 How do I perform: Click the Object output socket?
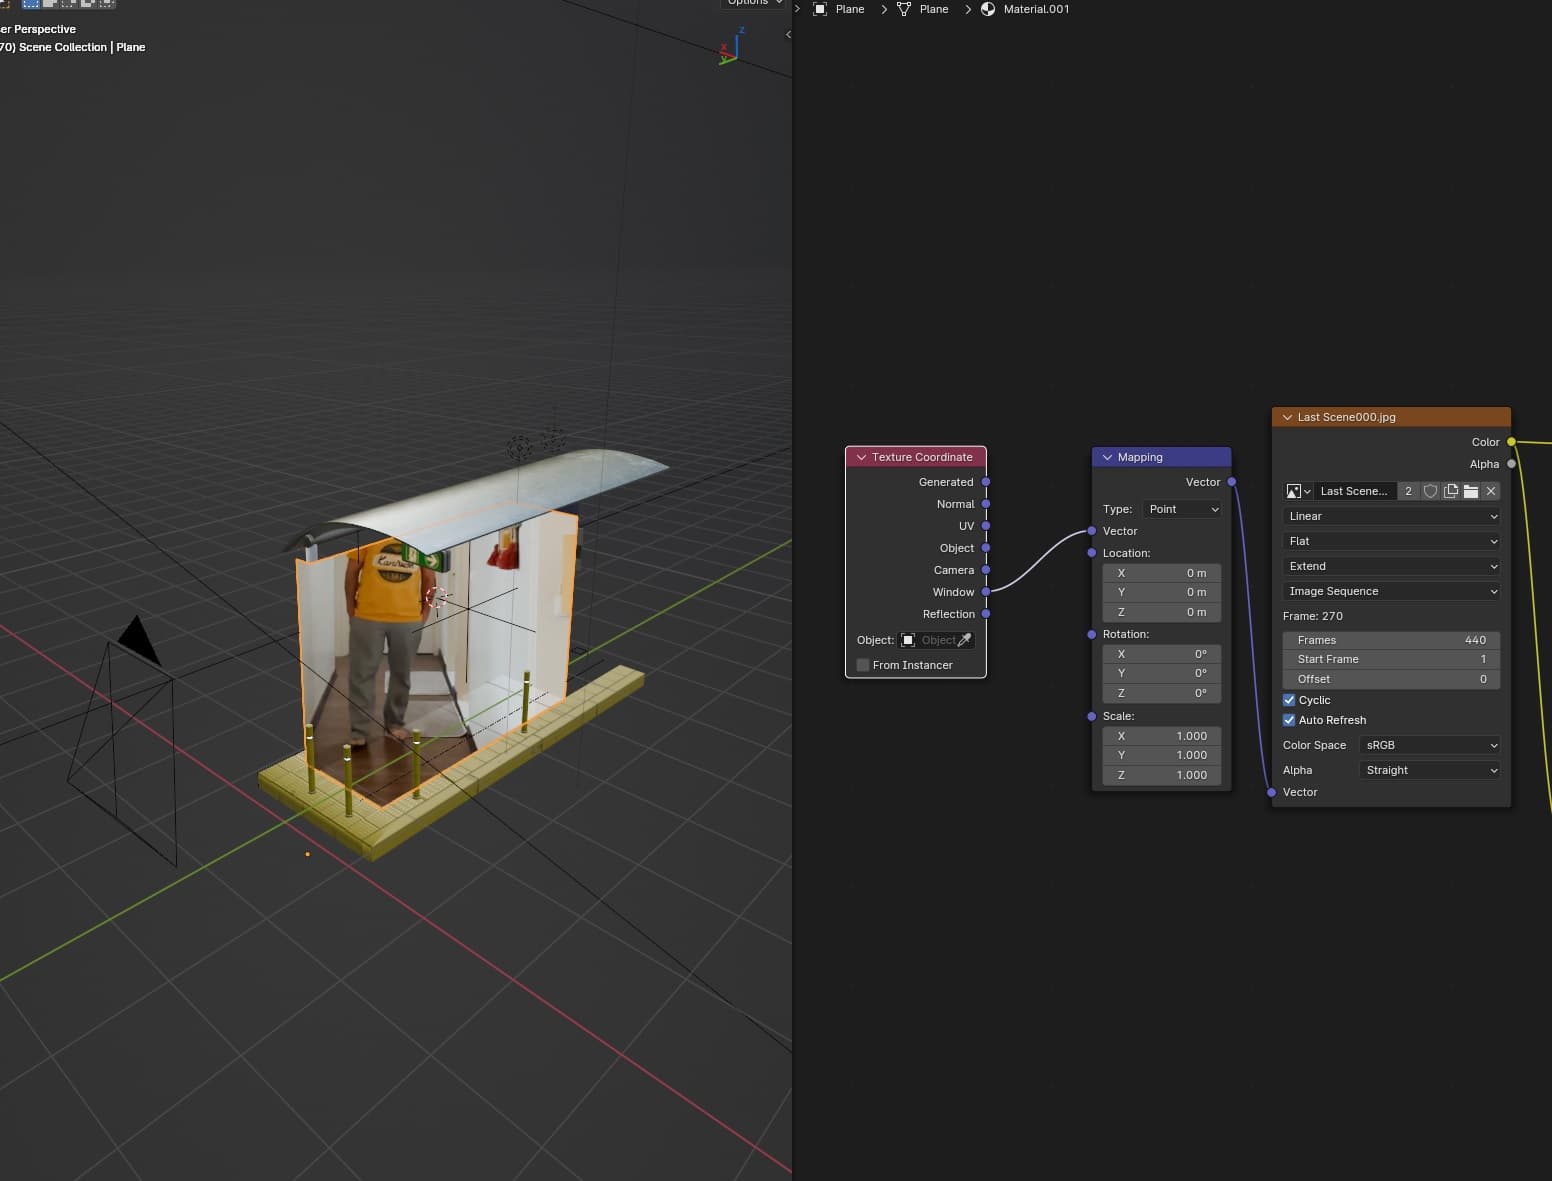(x=986, y=548)
